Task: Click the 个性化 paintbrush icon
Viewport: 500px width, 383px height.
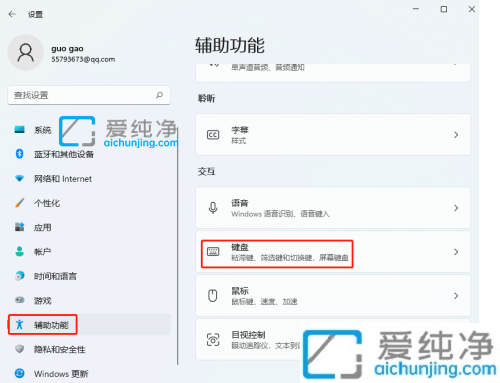Action: tap(20, 203)
